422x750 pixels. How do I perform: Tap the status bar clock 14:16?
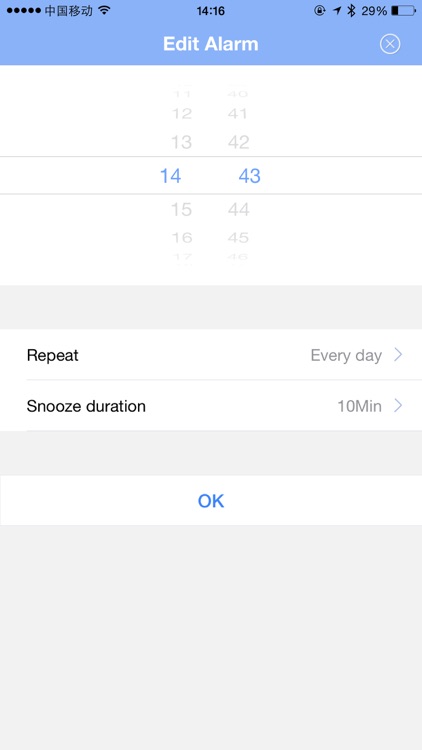click(211, 11)
